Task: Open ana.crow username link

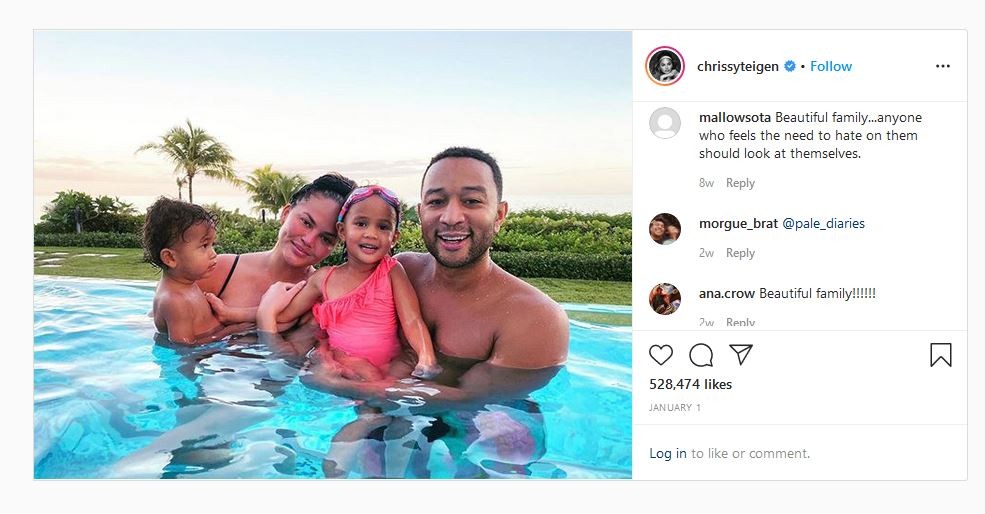Action: point(727,293)
